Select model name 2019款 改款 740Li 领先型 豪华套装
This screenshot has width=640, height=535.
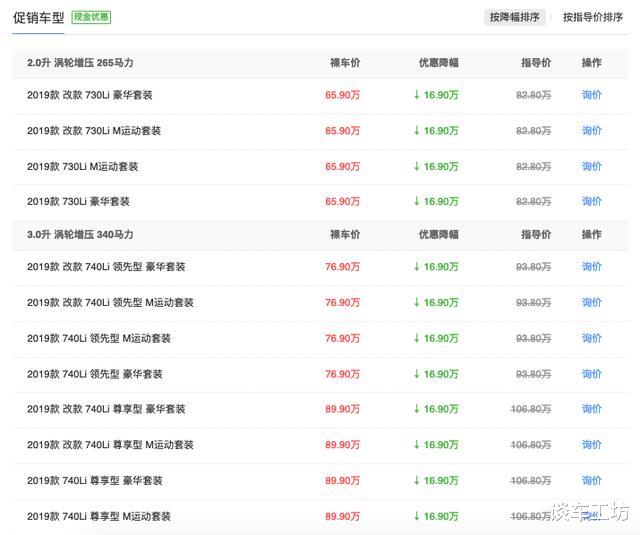[x=106, y=266]
